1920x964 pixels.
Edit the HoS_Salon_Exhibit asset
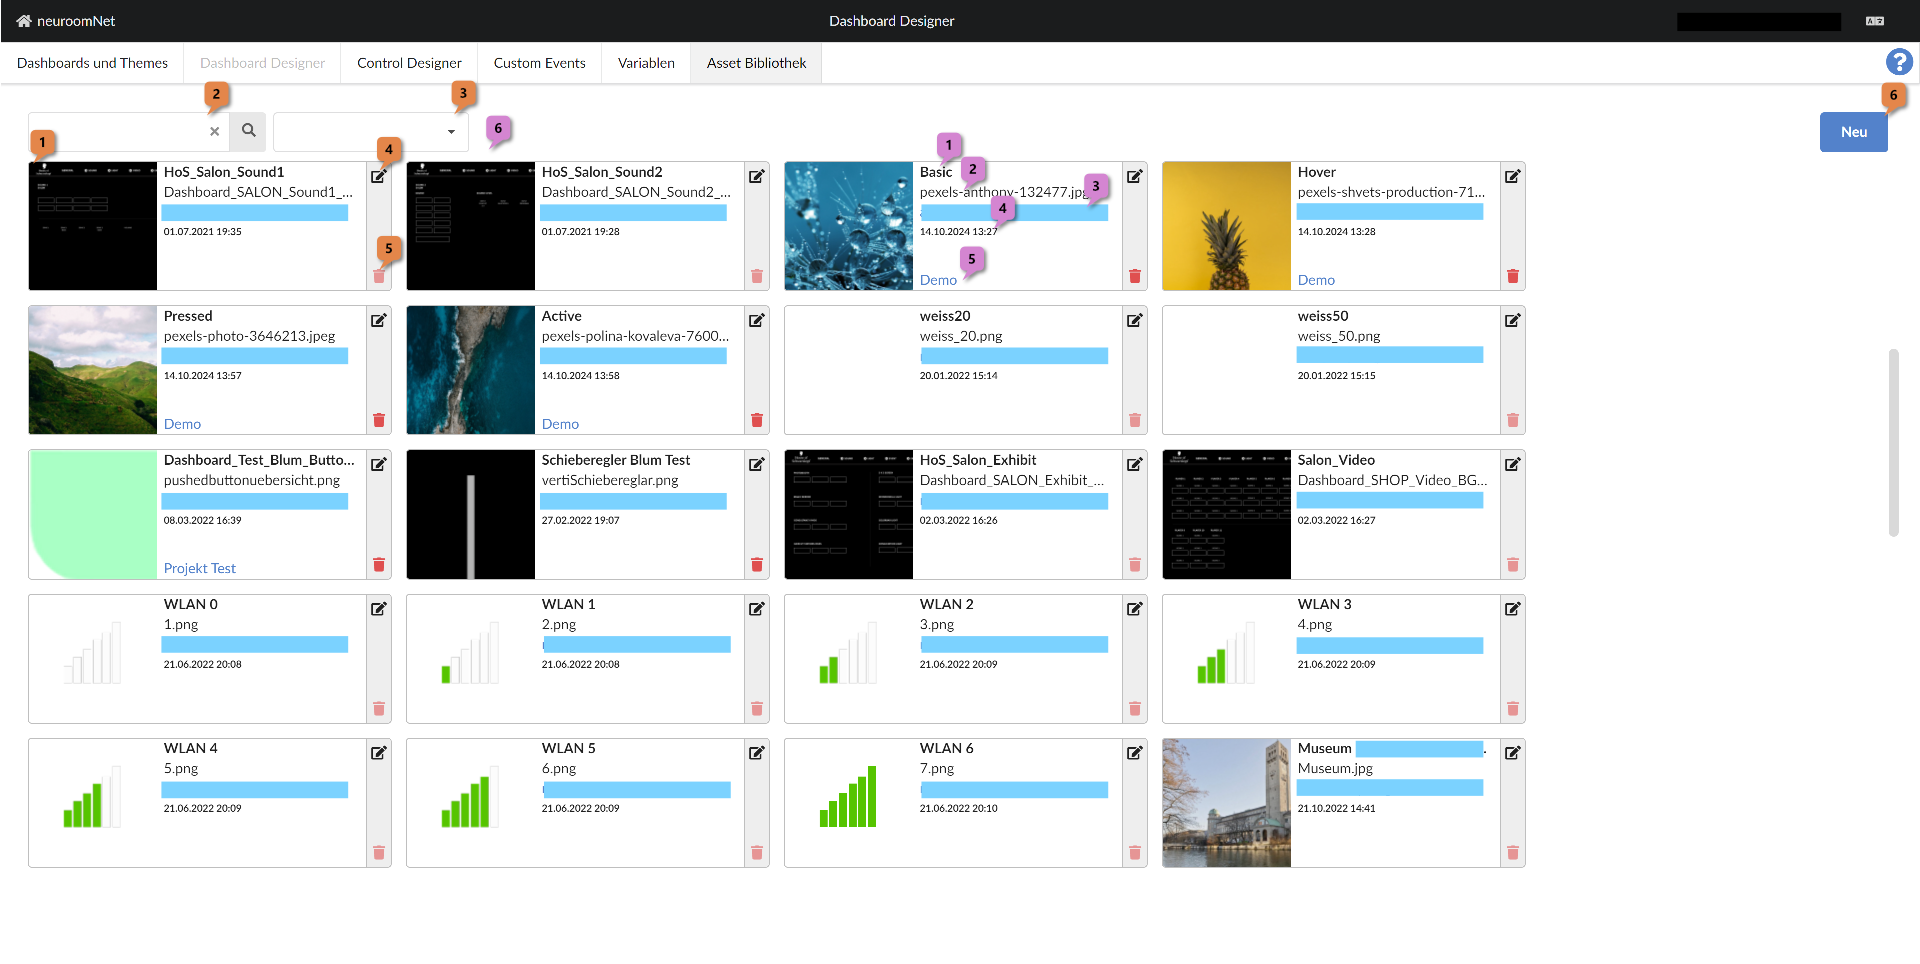coord(1135,464)
